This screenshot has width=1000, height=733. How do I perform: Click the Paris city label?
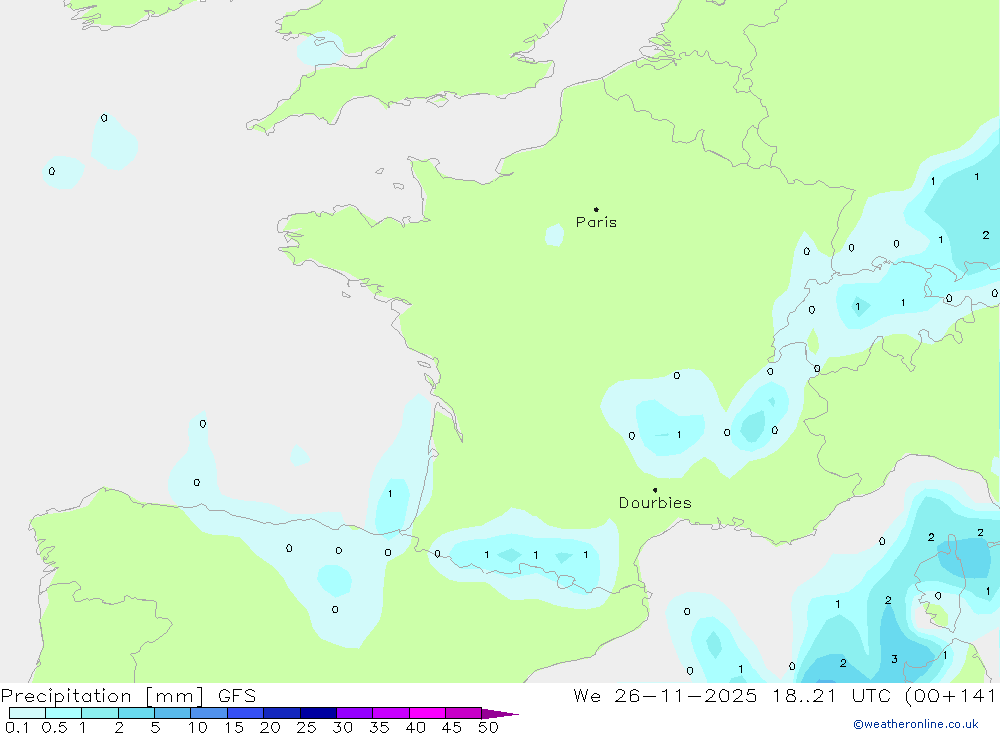(x=596, y=222)
